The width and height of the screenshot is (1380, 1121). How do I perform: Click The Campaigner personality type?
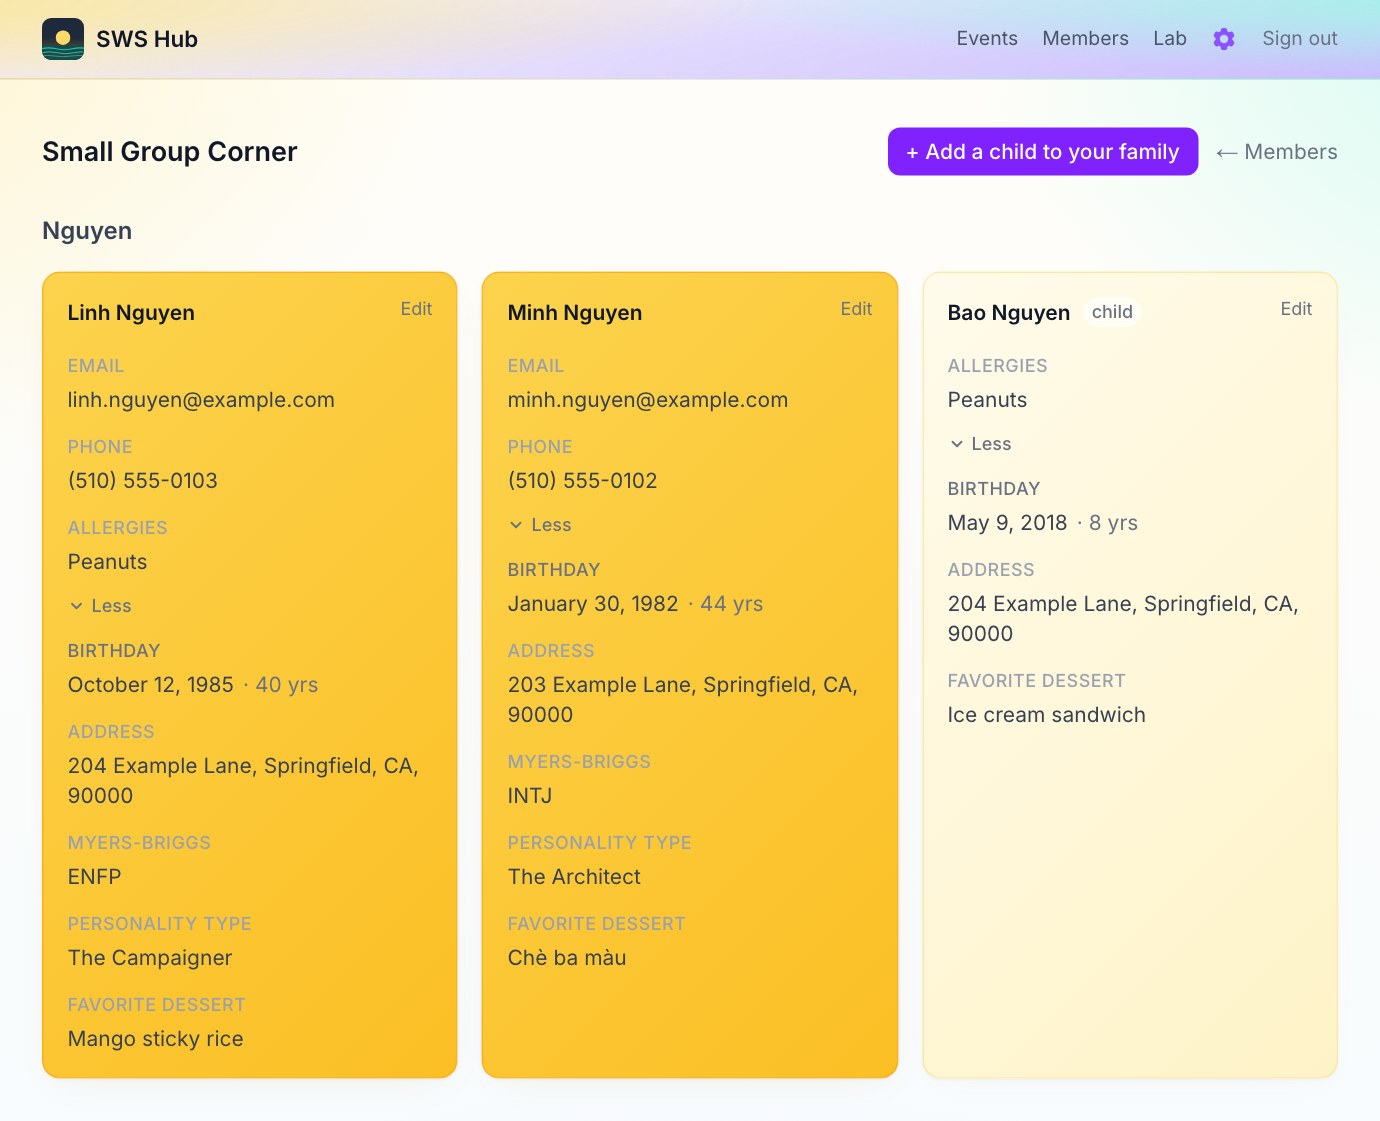(x=150, y=958)
